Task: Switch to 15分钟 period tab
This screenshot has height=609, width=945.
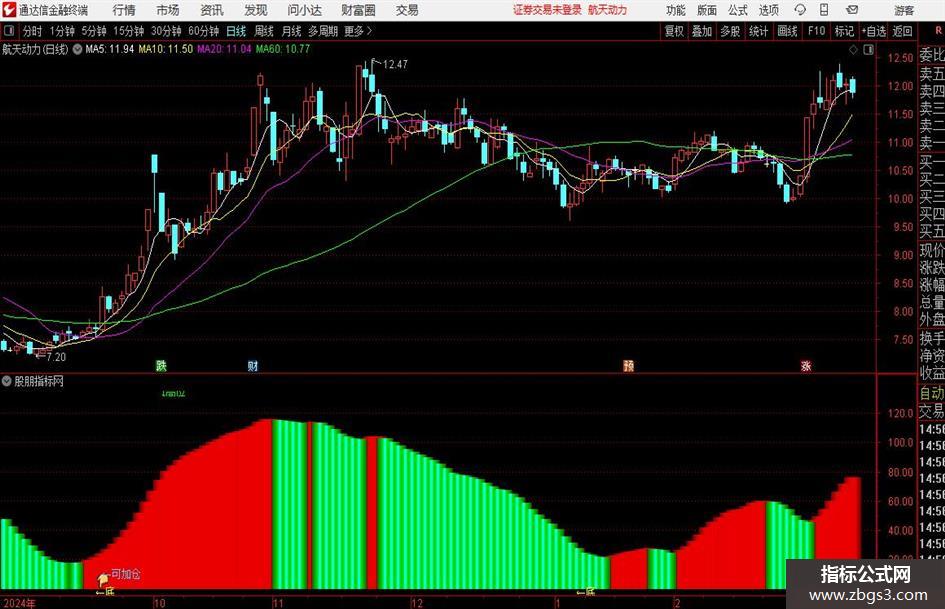Action: click(x=129, y=31)
